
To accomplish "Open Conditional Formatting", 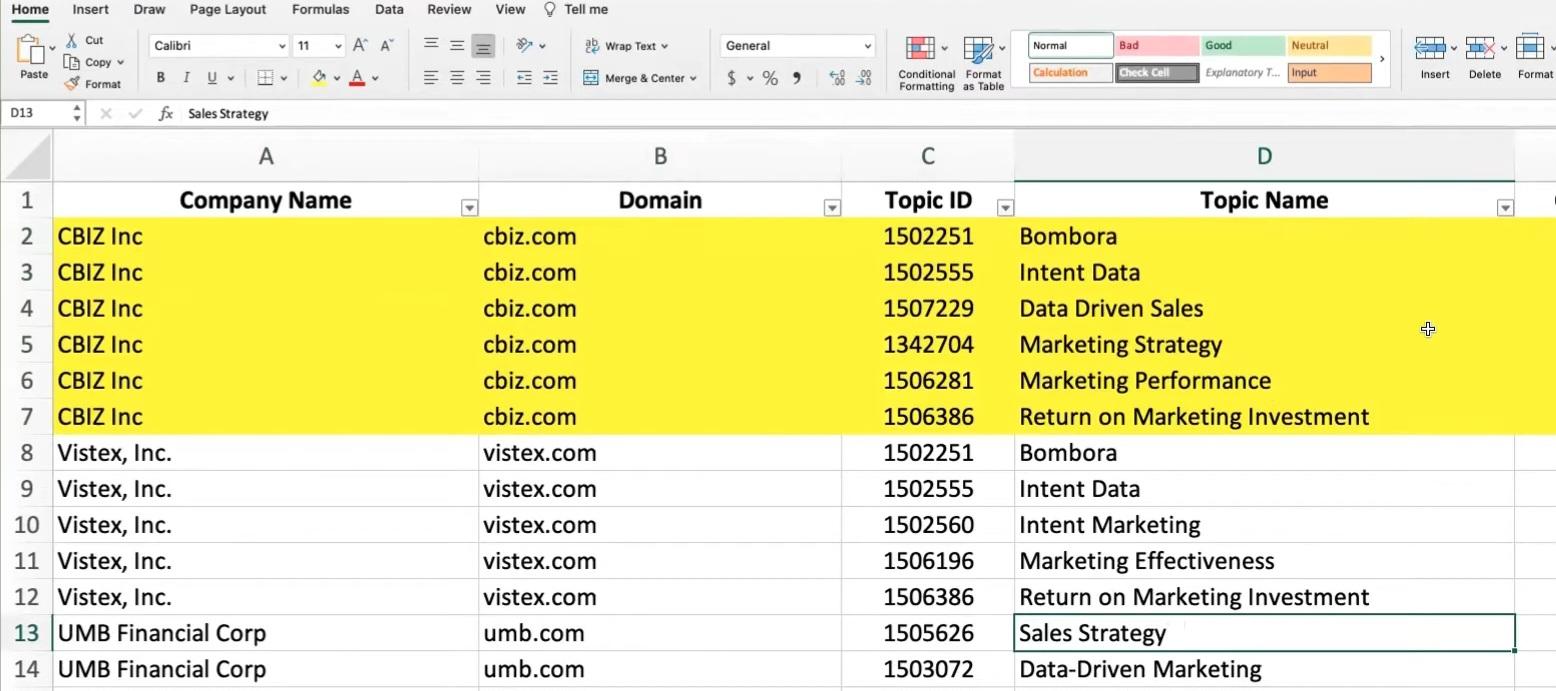I will point(926,64).
